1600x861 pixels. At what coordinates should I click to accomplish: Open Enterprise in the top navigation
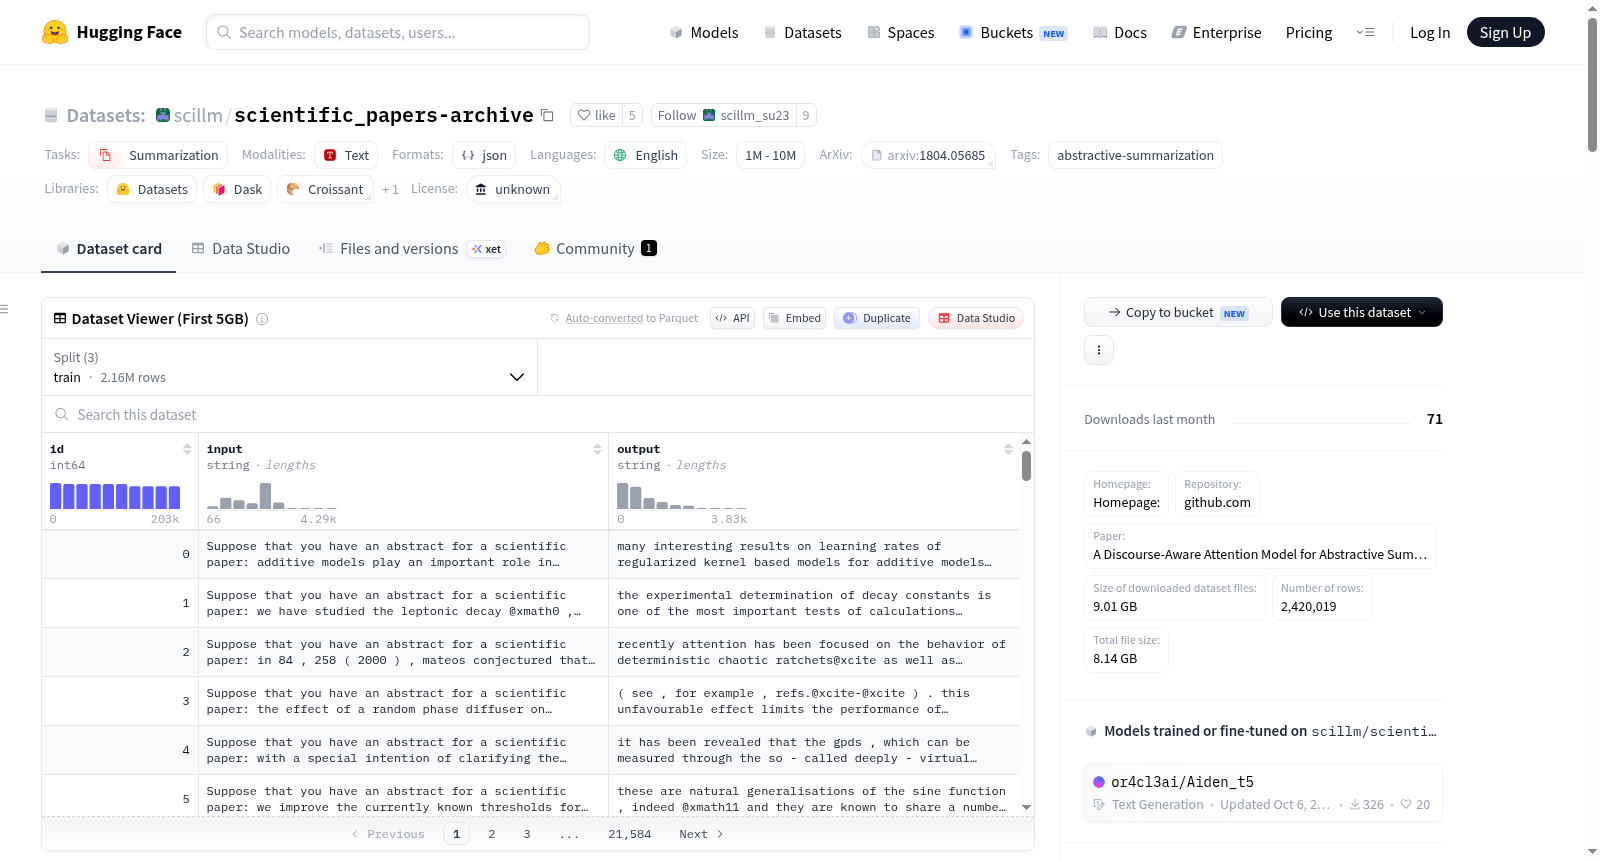[1216, 32]
